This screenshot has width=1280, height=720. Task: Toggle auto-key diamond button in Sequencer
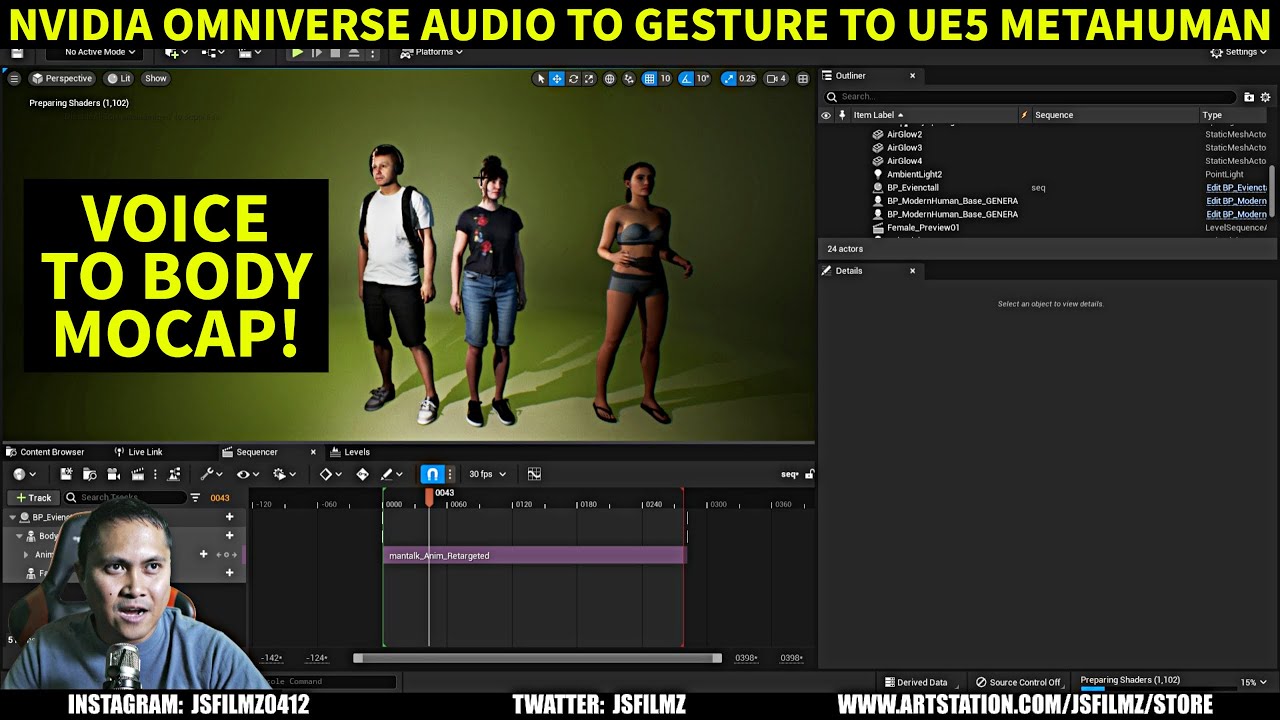point(362,474)
